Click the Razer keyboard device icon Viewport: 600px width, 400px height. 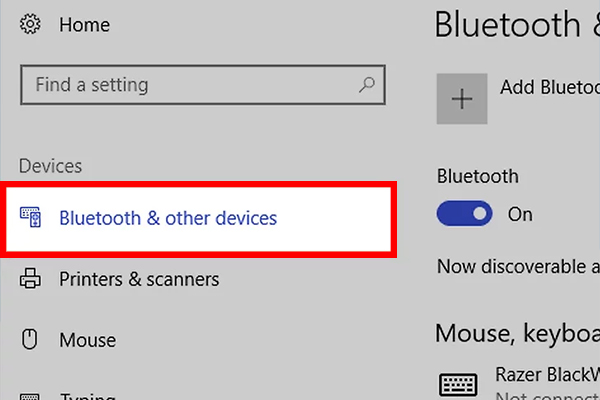pos(459,384)
